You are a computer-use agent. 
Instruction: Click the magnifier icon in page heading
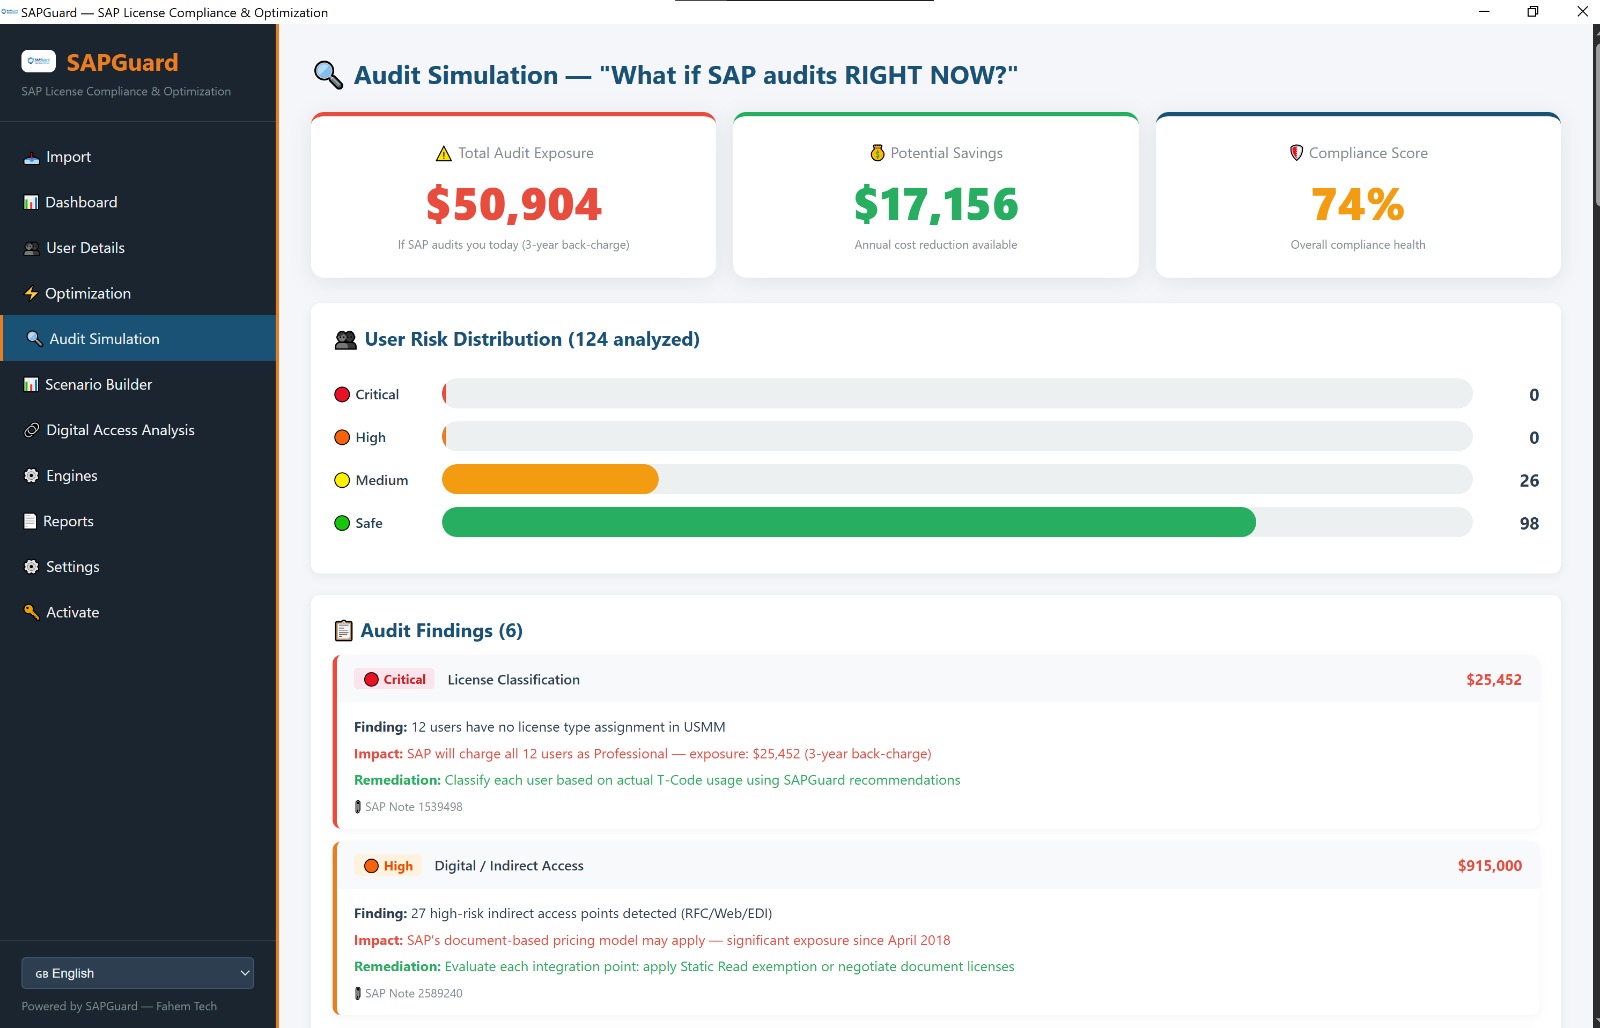328,75
